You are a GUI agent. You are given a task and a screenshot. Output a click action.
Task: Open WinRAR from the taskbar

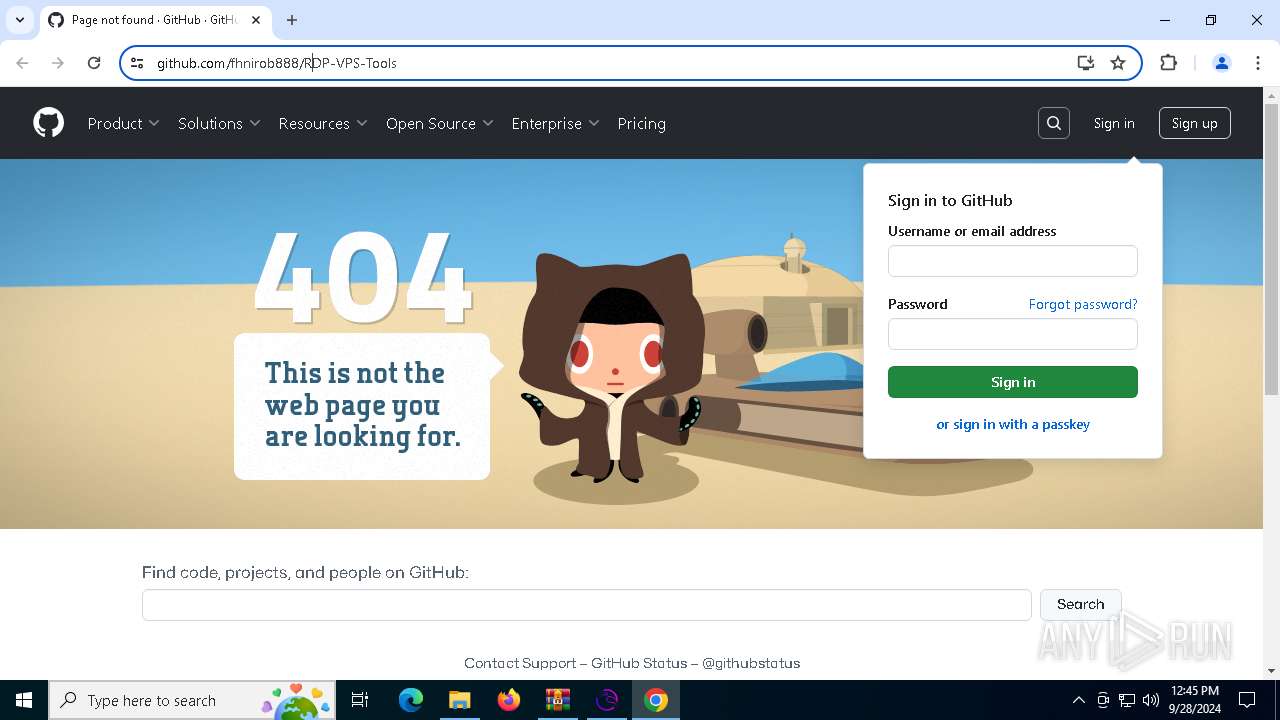pos(557,700)
